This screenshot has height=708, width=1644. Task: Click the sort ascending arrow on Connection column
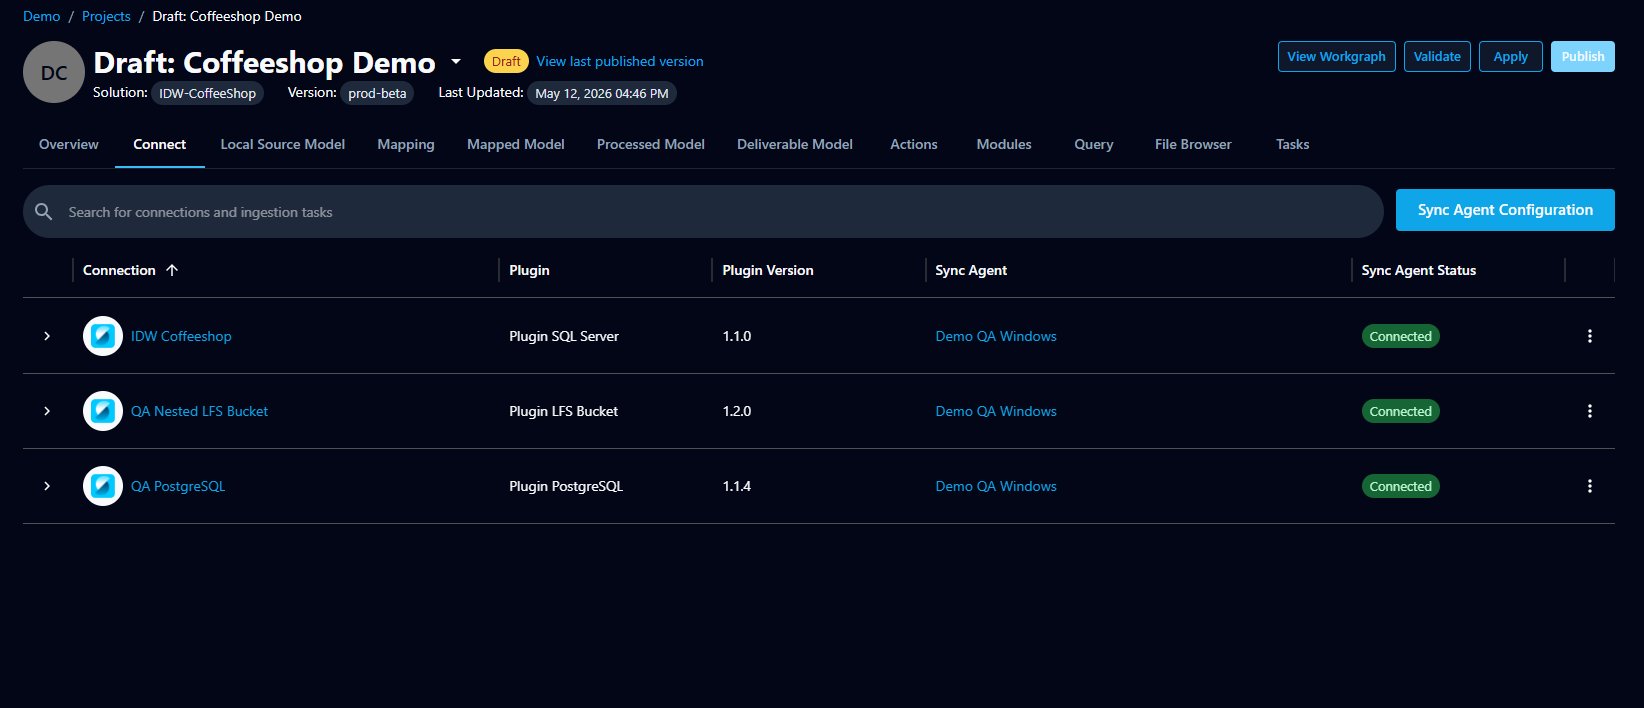(x=172, y=270)
